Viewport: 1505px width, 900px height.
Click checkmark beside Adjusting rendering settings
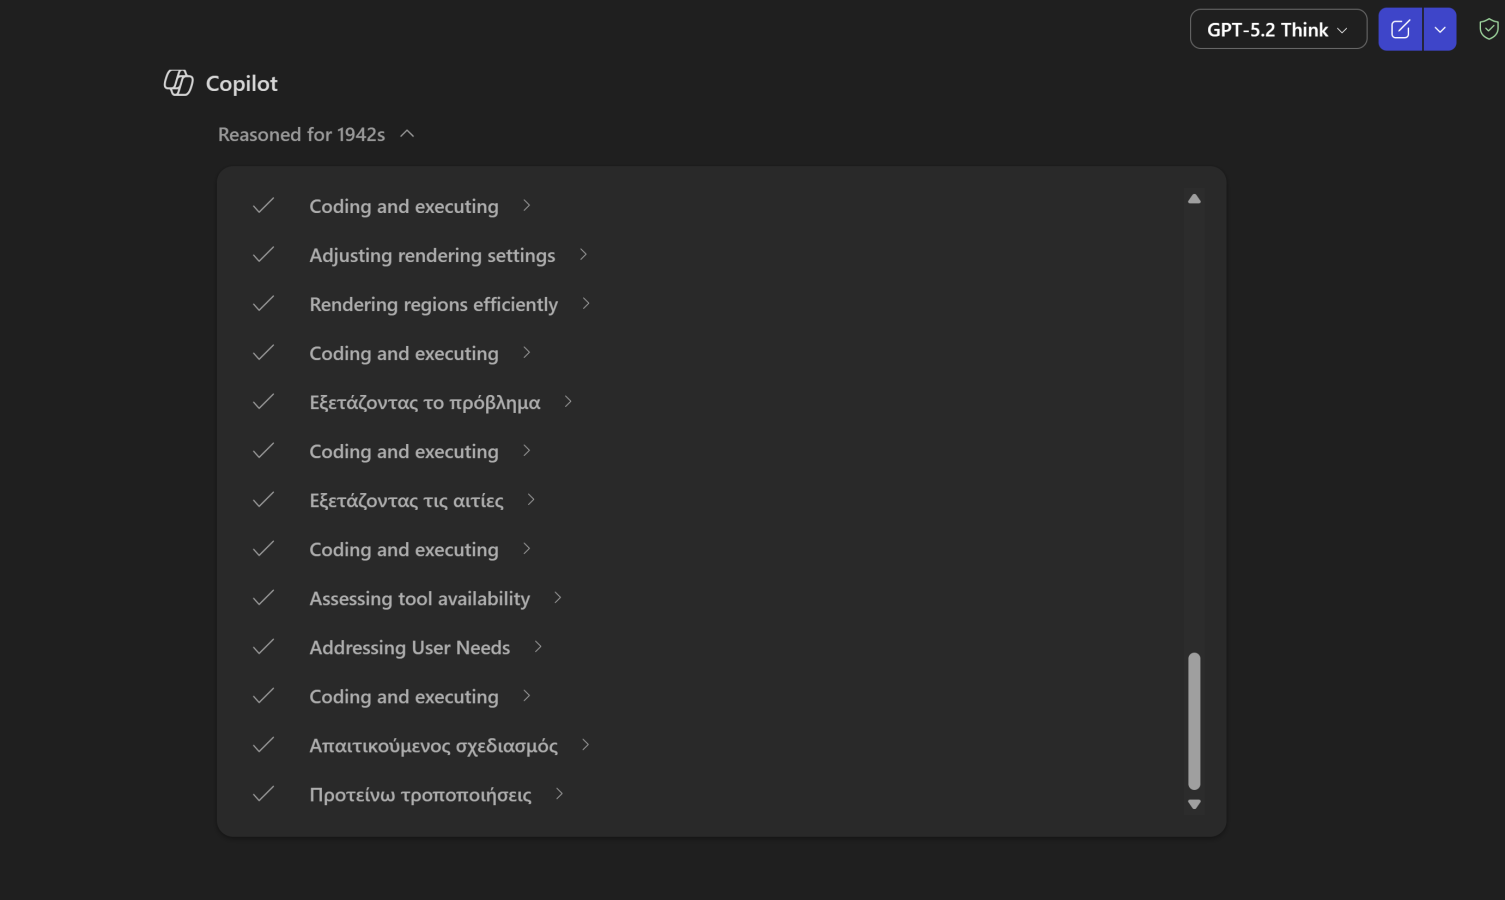[x=263, y=255]
